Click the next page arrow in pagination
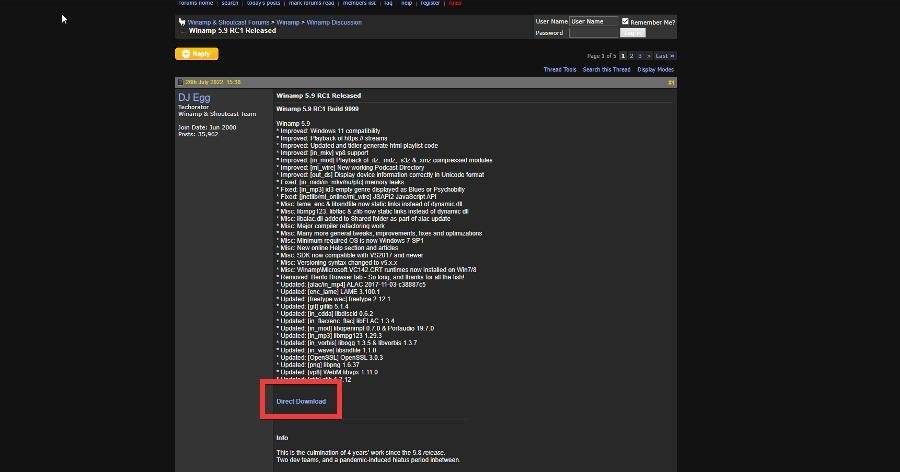900x472 pixels. [649, 56]
